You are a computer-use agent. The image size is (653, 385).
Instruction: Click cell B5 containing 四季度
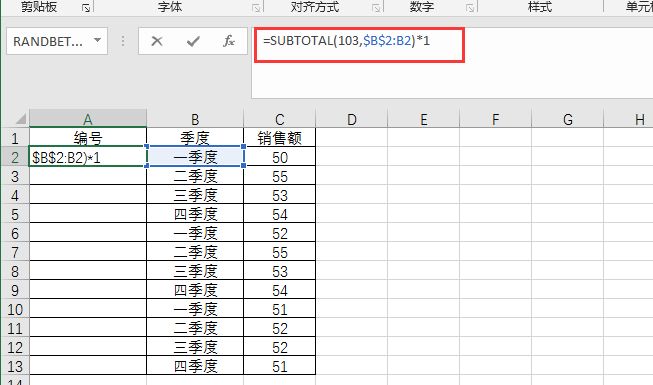click(x=195, y=214)
